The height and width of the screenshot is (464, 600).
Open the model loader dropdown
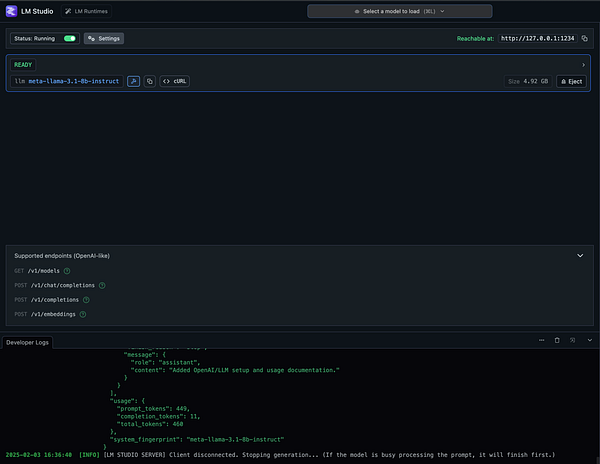point(399,11)
